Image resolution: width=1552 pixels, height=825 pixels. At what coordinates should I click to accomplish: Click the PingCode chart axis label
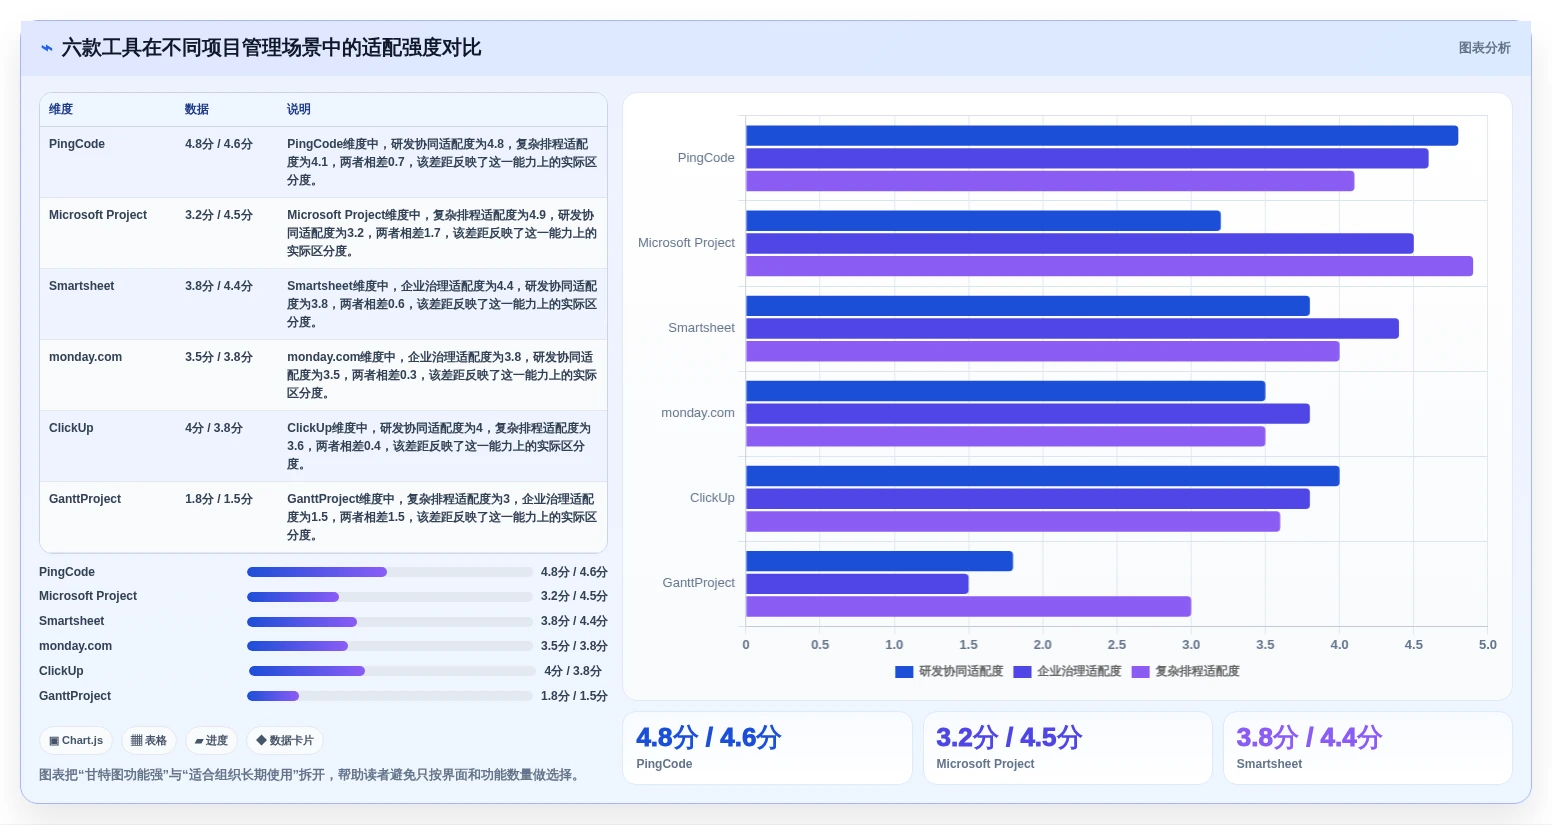[706, 158]
